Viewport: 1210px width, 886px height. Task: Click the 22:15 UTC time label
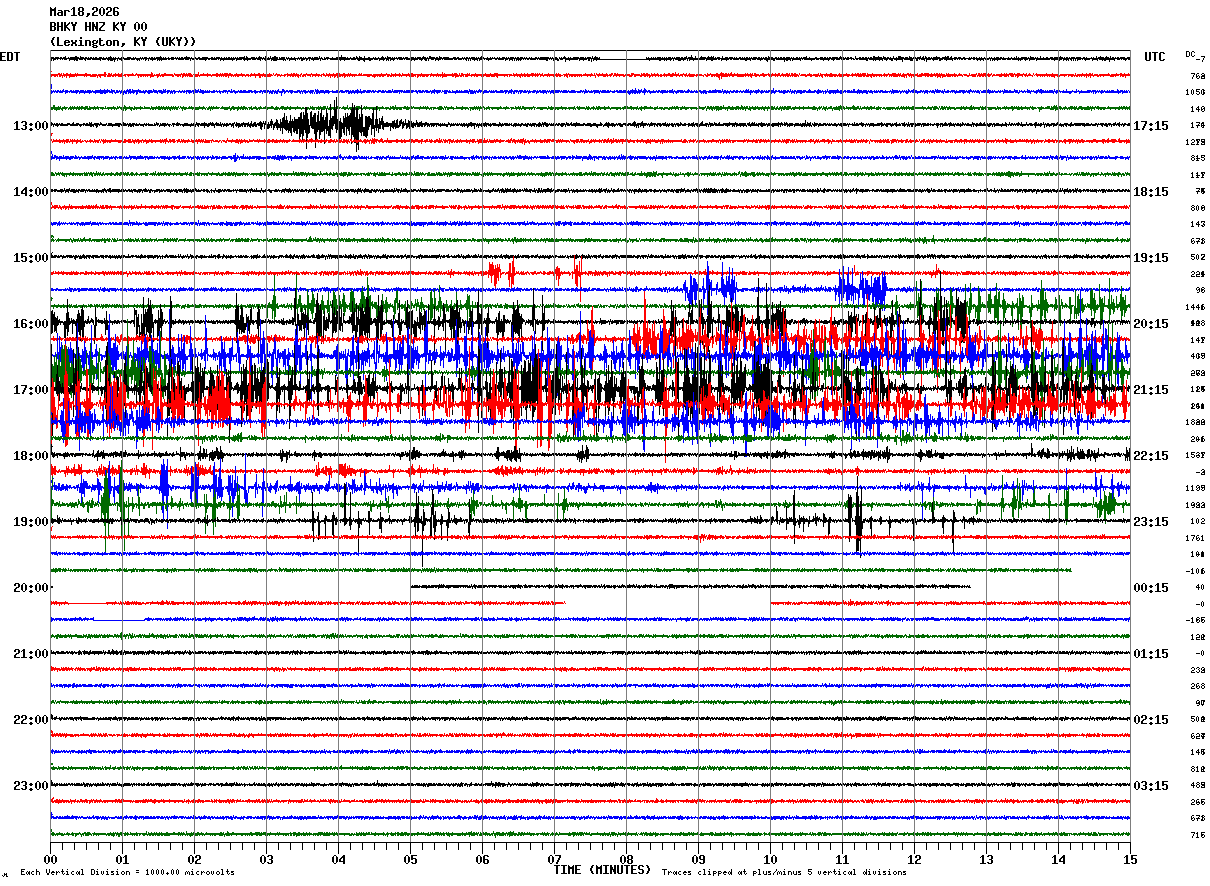coord(1150,456)
